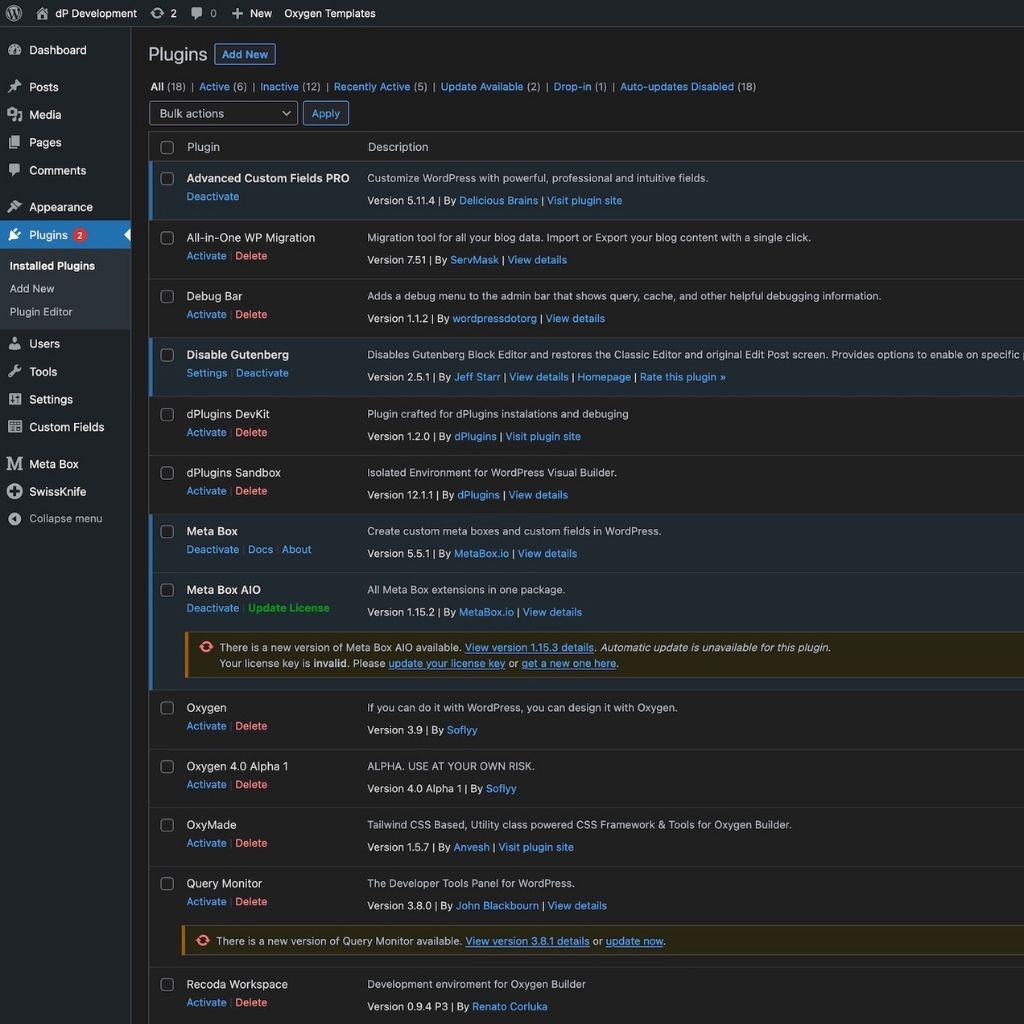Click the Collapse menu arrow icon
The width and height of the screenshot is (1024, 1024).
click(x=14, y=519)
